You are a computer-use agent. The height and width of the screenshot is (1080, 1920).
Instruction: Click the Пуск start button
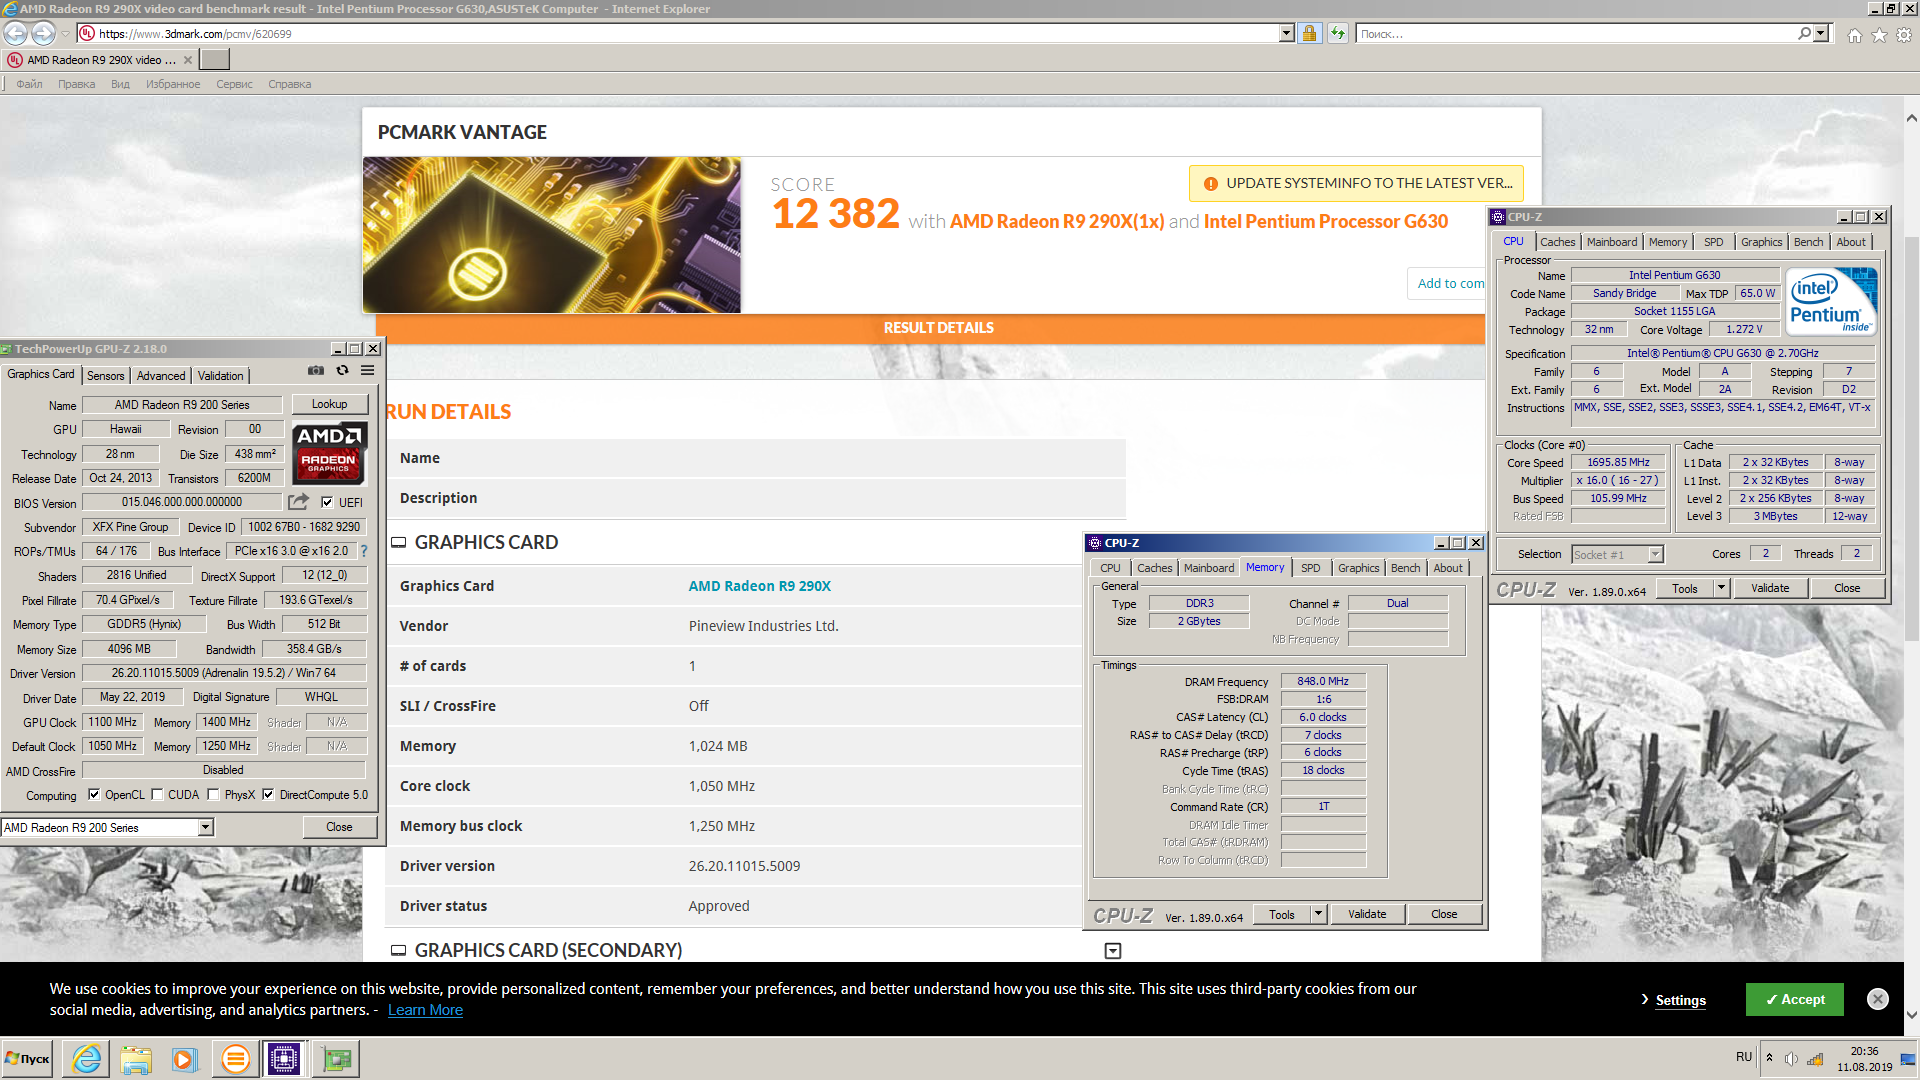[28, 1058]
